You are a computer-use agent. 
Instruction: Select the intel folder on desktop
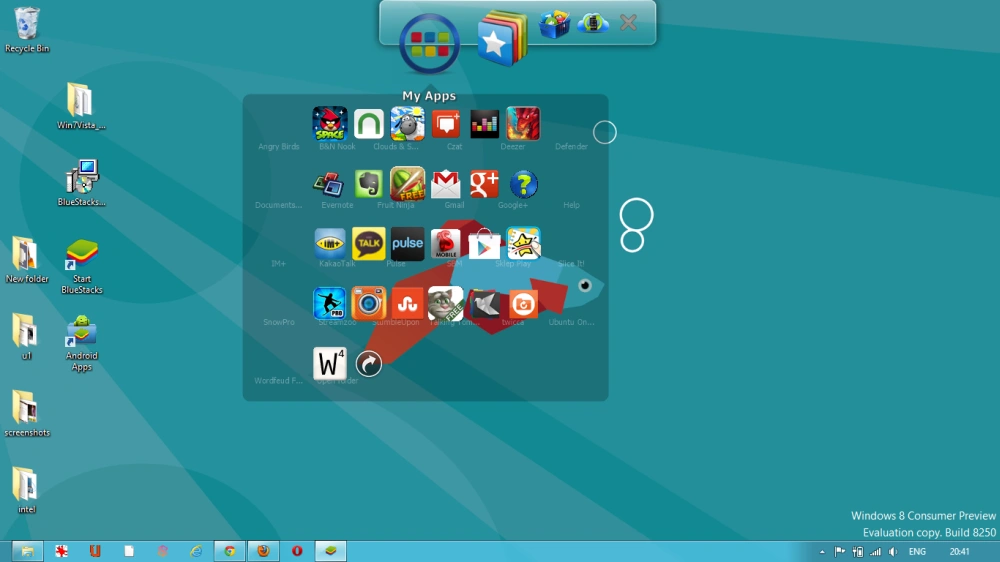click(x=26, y=490)
